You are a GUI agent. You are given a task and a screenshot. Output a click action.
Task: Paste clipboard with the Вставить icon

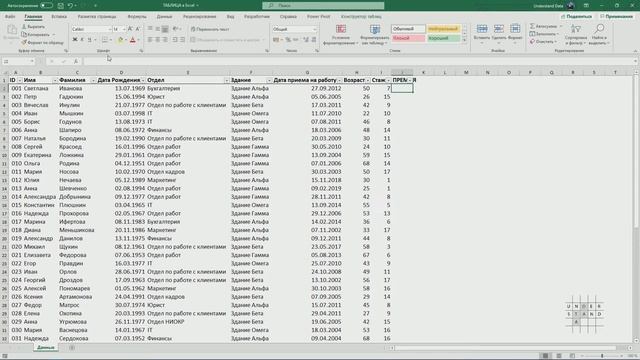[12, 33]
